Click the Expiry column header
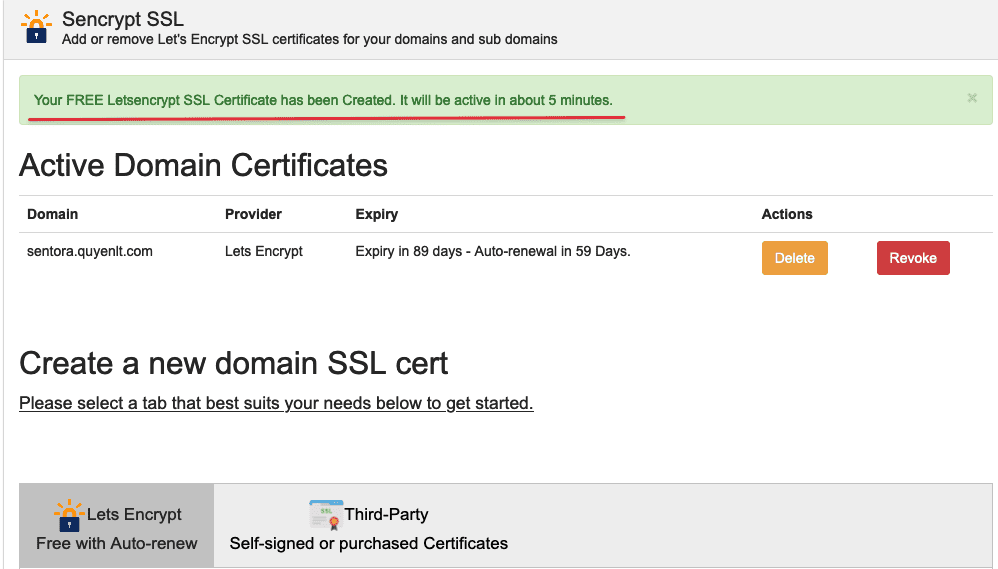Screen dimensions: 998x569 click(x=376, y=214)
